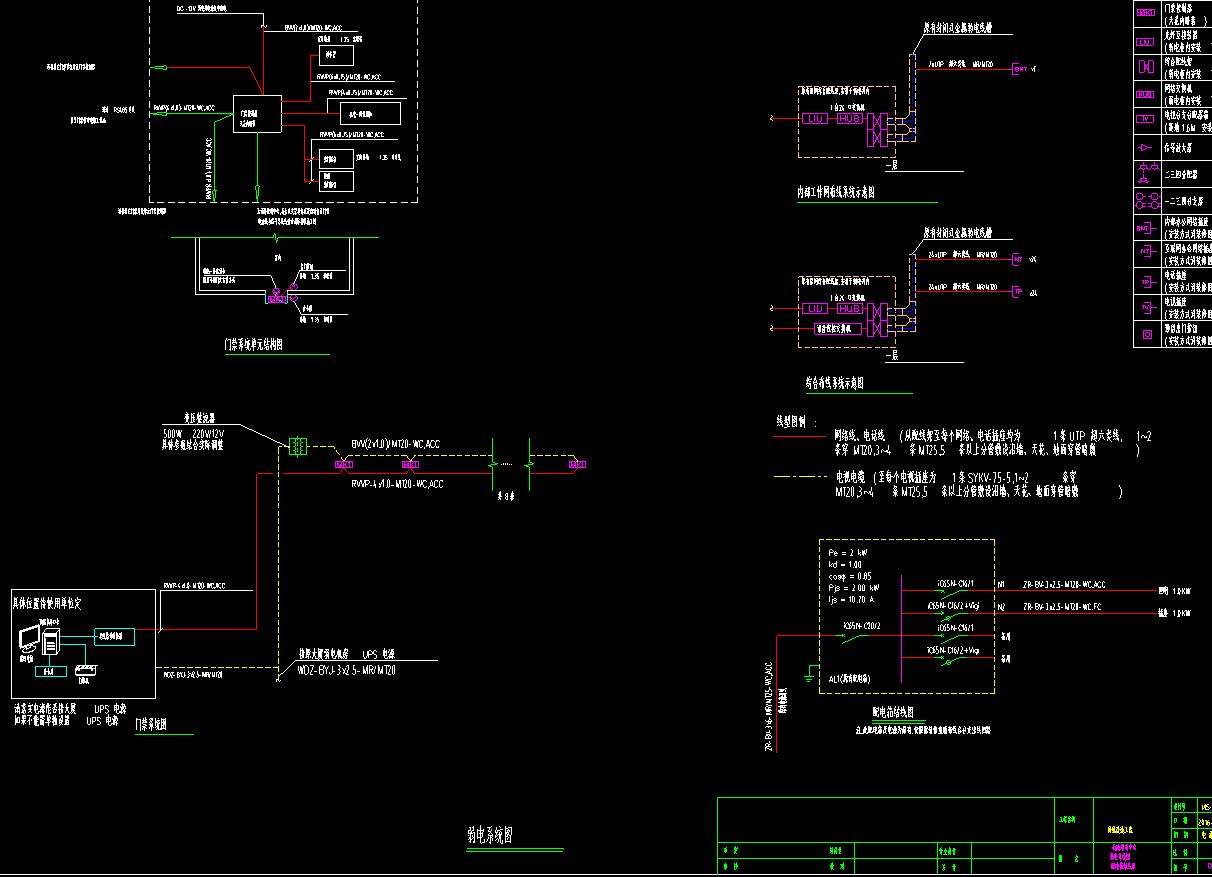The width and height of the screenshot is (1212, 877).
Task: Click the green transformer symbol
Action: click(x=296, y=447)
